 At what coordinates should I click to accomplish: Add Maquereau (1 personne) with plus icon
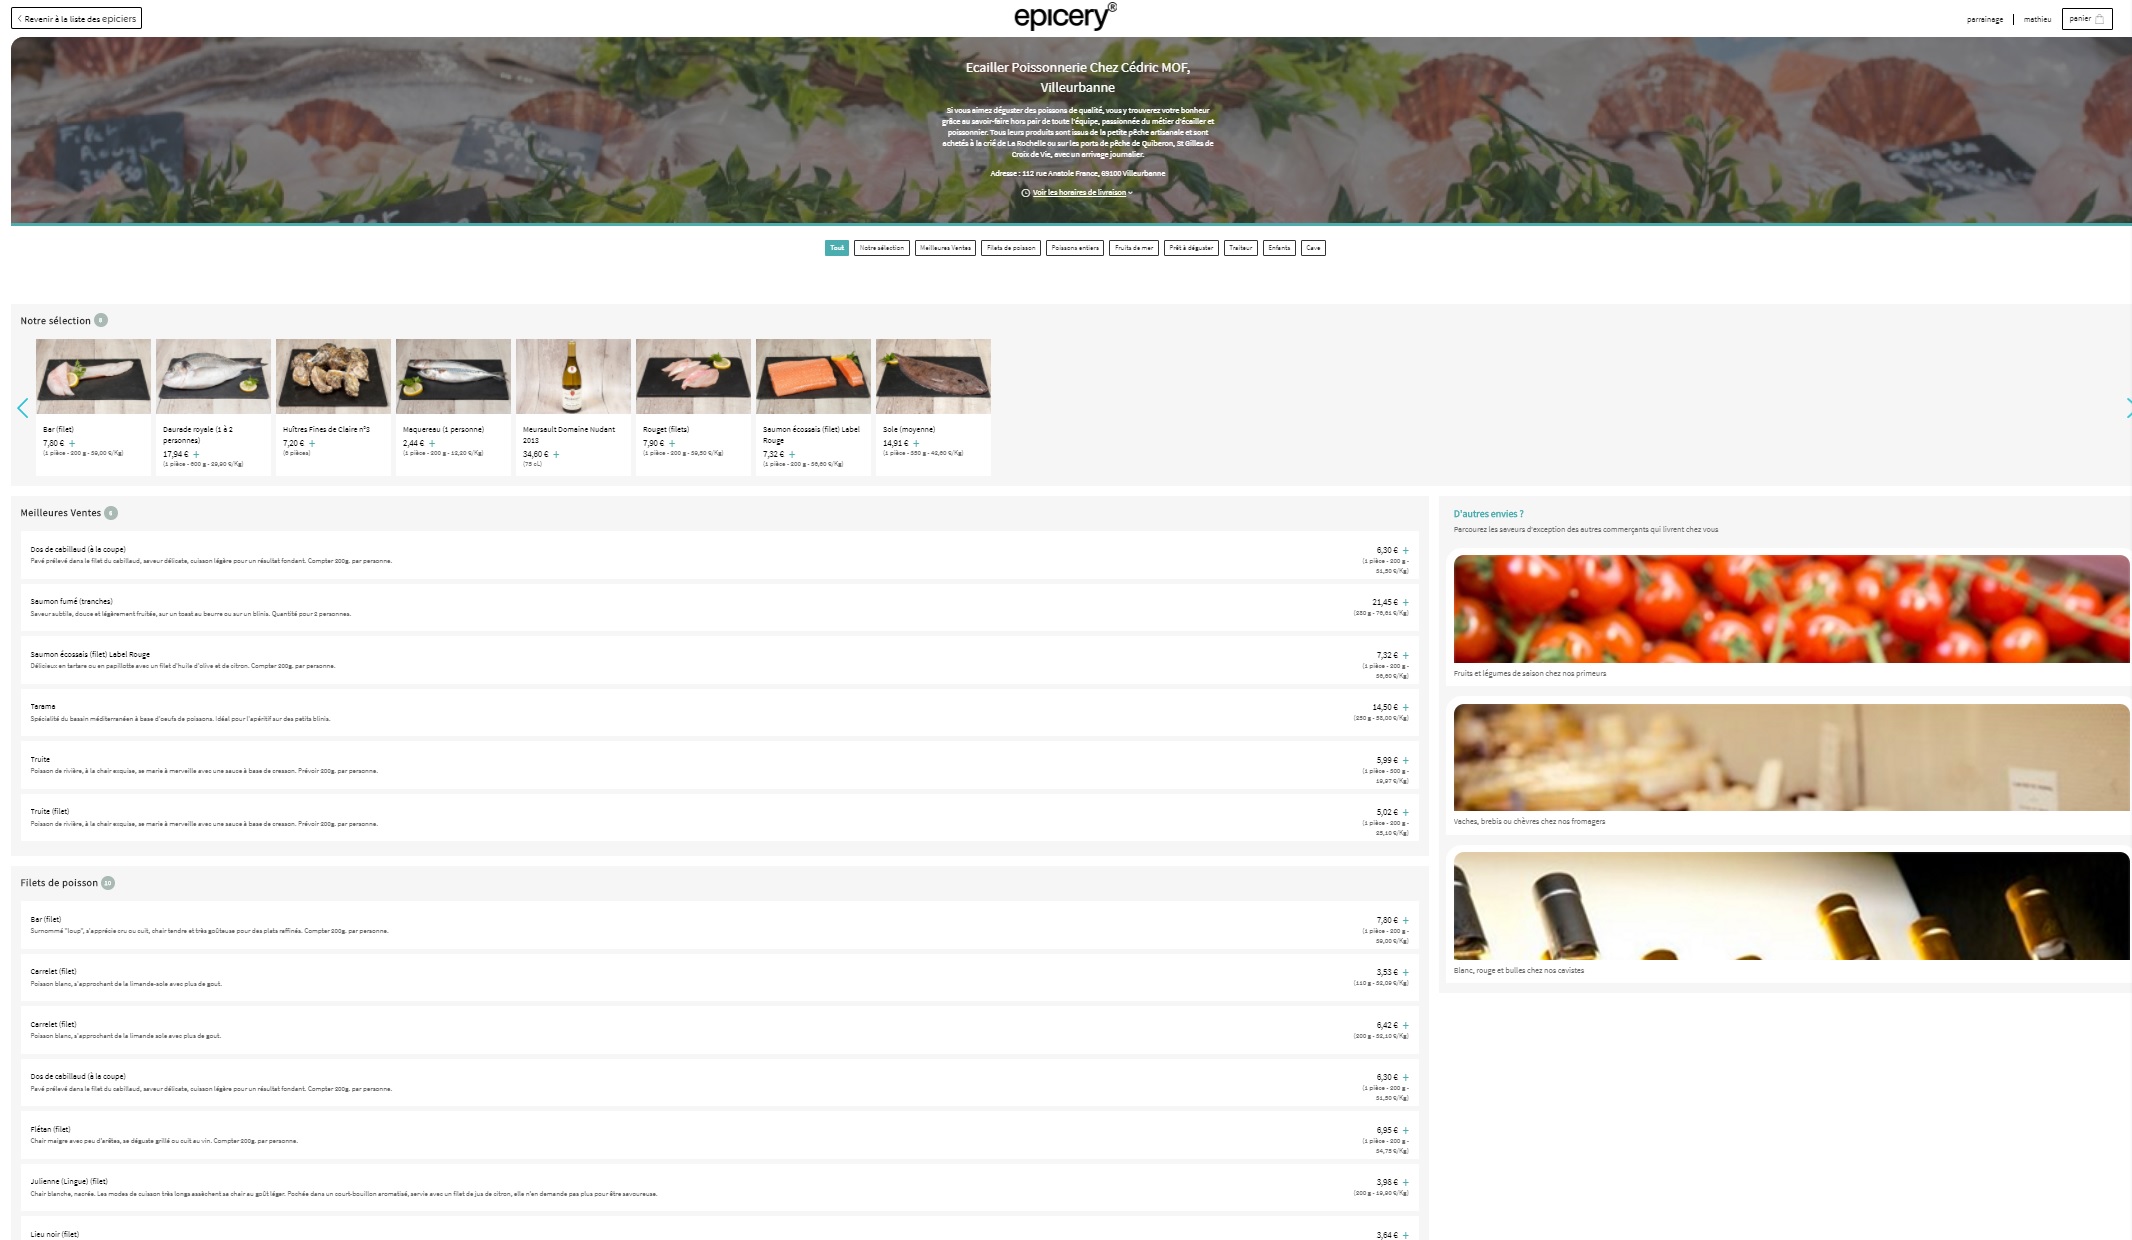pyautogui.click(x=432, y=443)
